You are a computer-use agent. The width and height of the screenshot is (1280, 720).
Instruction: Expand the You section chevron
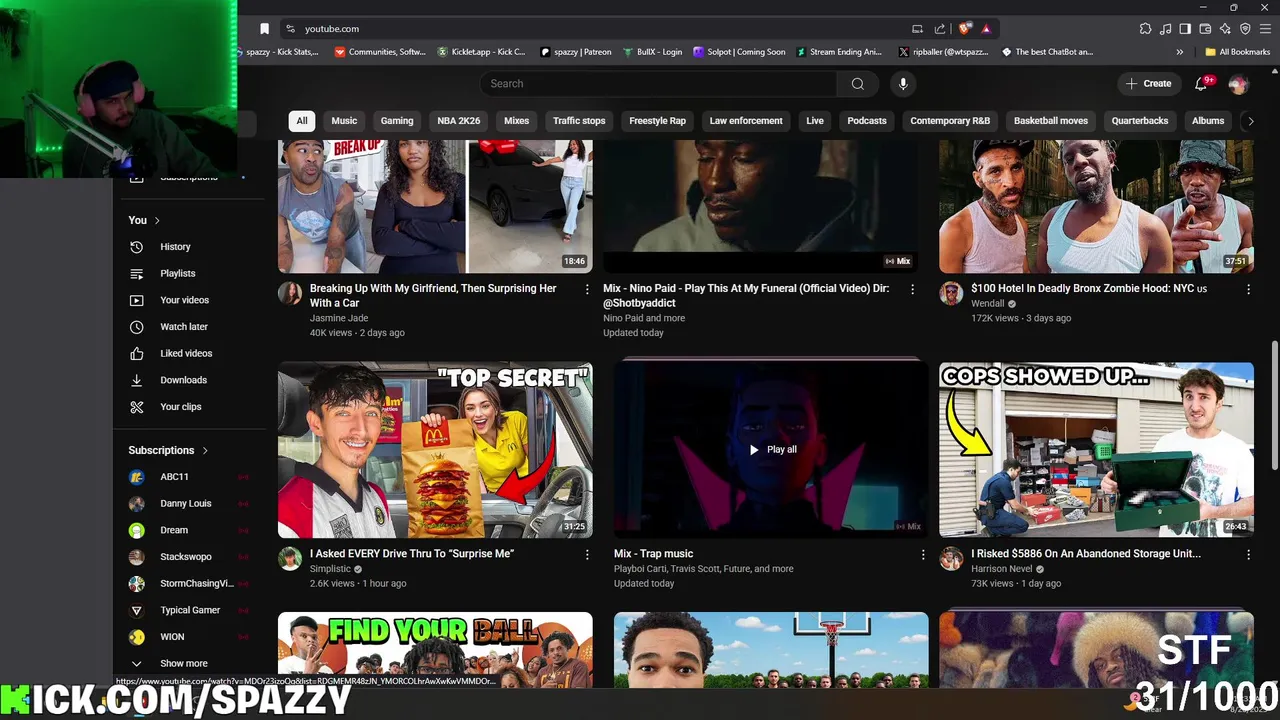click(x=157, y=220)
